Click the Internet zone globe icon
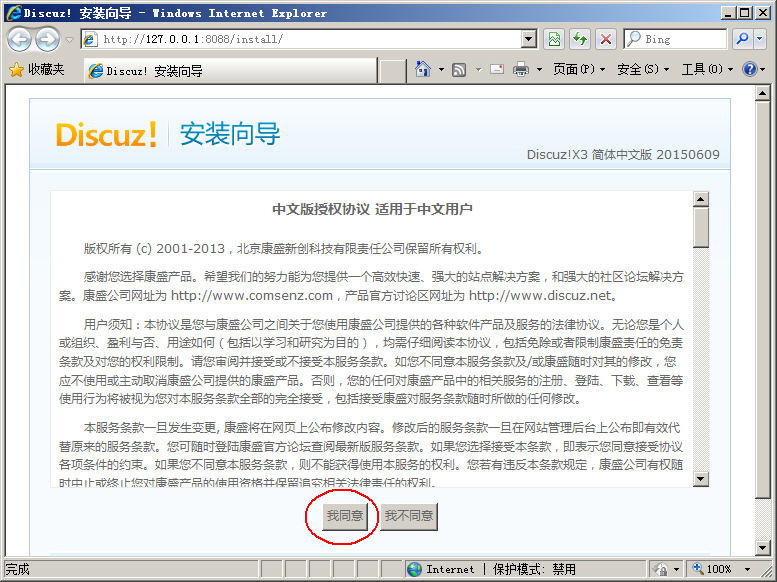Image resolution: width=777 pixels, height=582 pixels. pos(415,569)
